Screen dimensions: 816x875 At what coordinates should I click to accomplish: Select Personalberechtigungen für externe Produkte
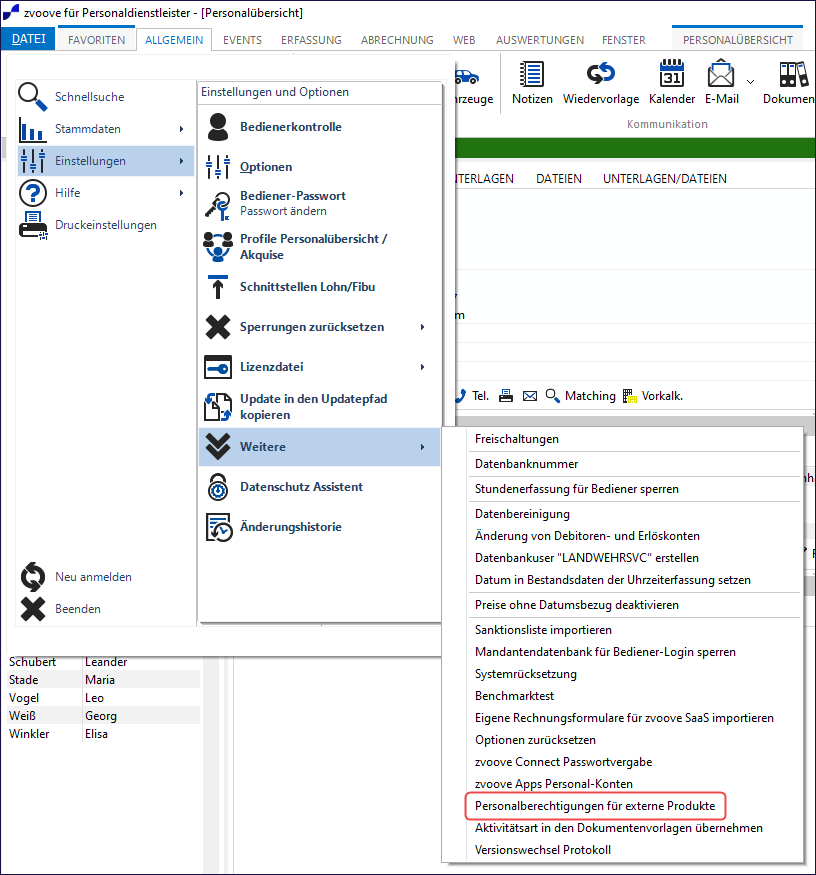595,806
